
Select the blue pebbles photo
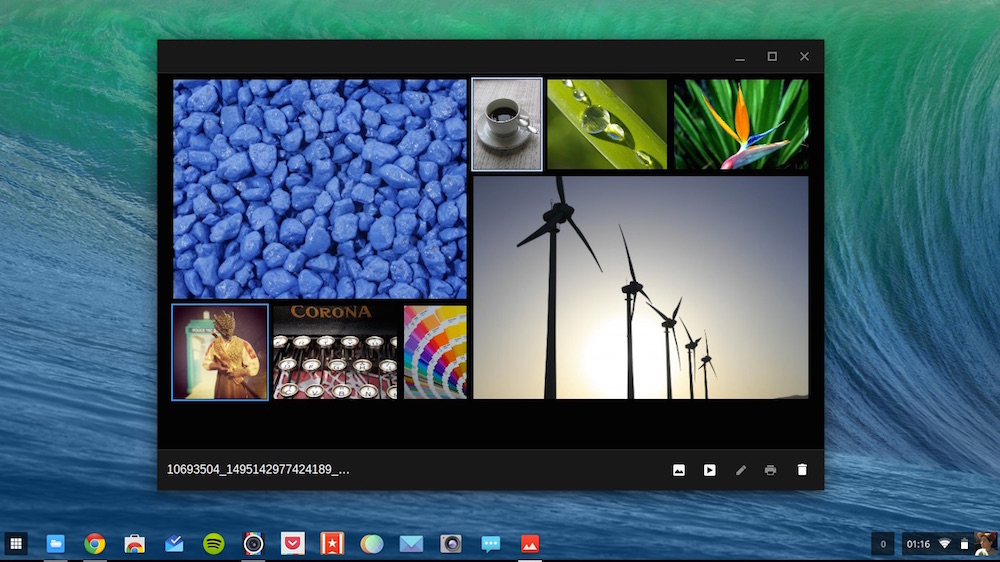tap(320, 189)
